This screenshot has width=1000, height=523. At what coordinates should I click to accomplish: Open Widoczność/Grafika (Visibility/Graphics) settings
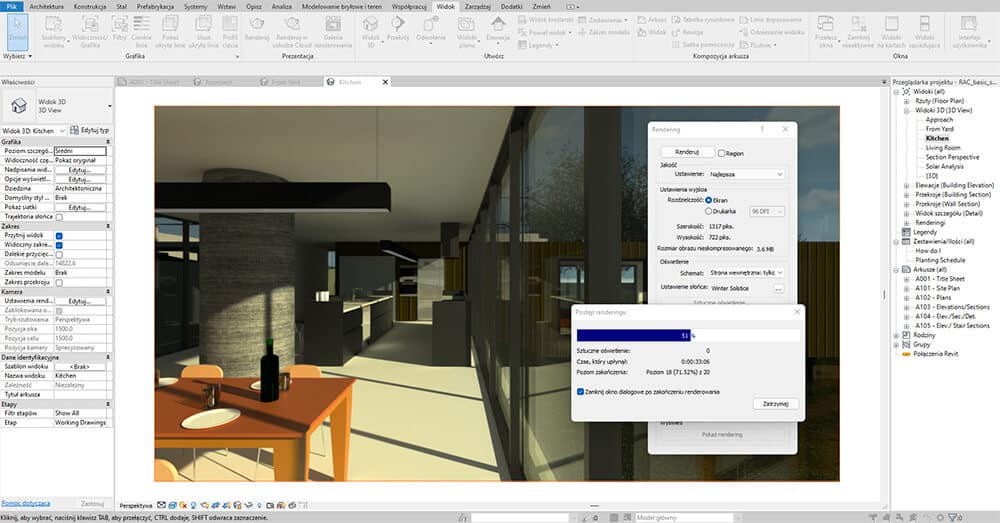(x=90, y=32)
